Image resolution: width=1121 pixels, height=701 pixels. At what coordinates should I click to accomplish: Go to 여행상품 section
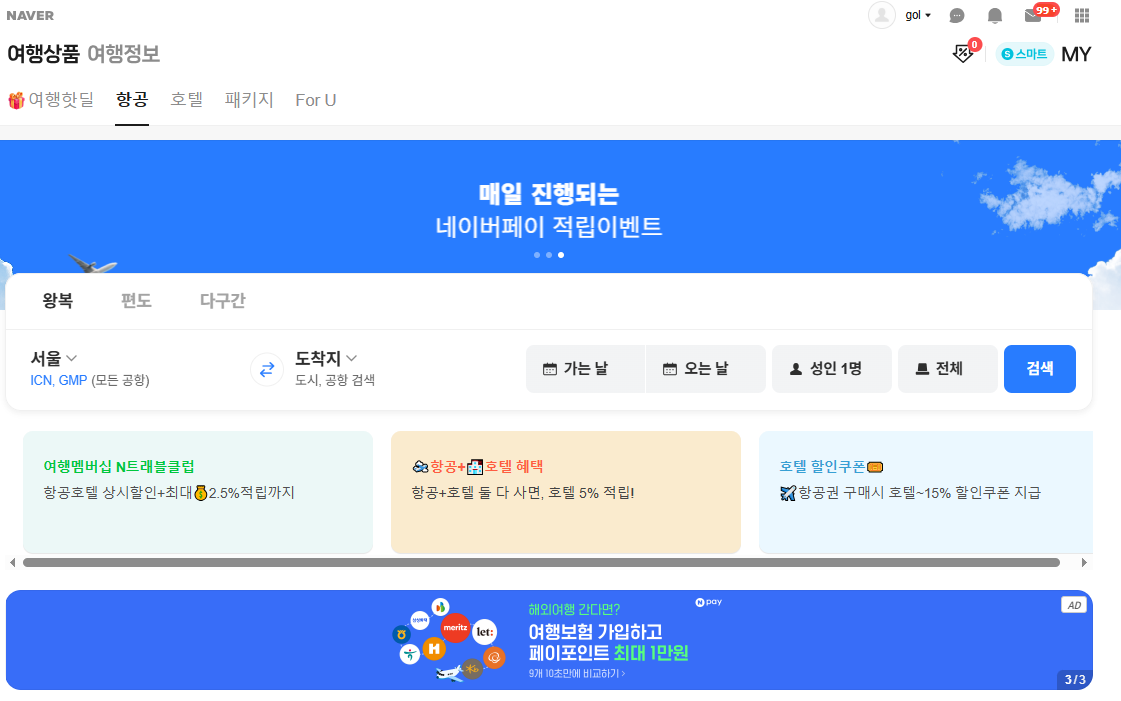43,54
